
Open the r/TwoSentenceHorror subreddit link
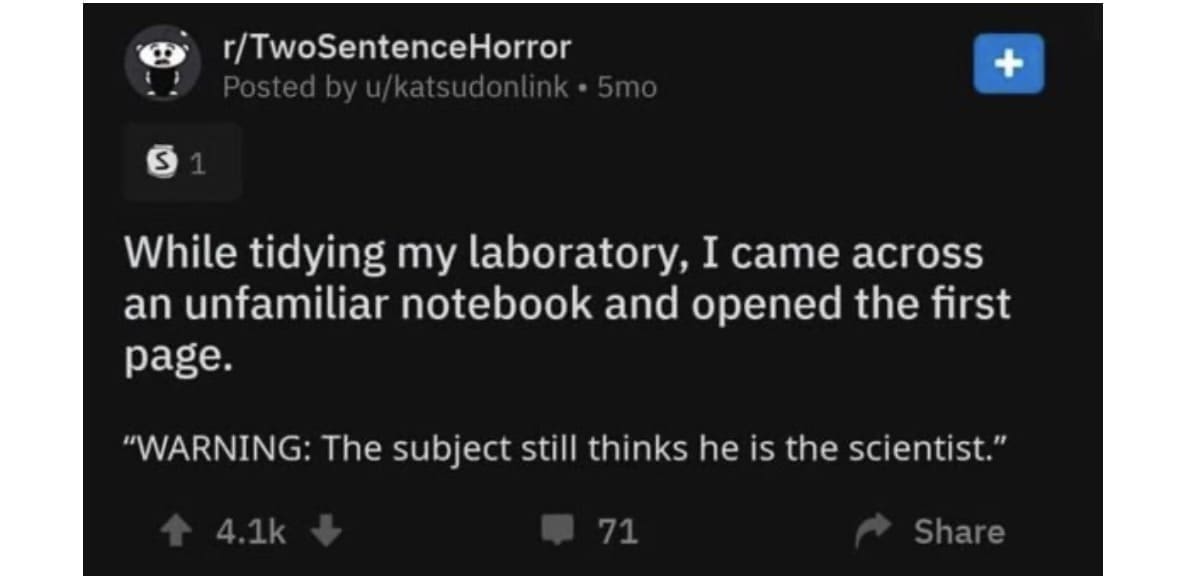pos(397,46)
